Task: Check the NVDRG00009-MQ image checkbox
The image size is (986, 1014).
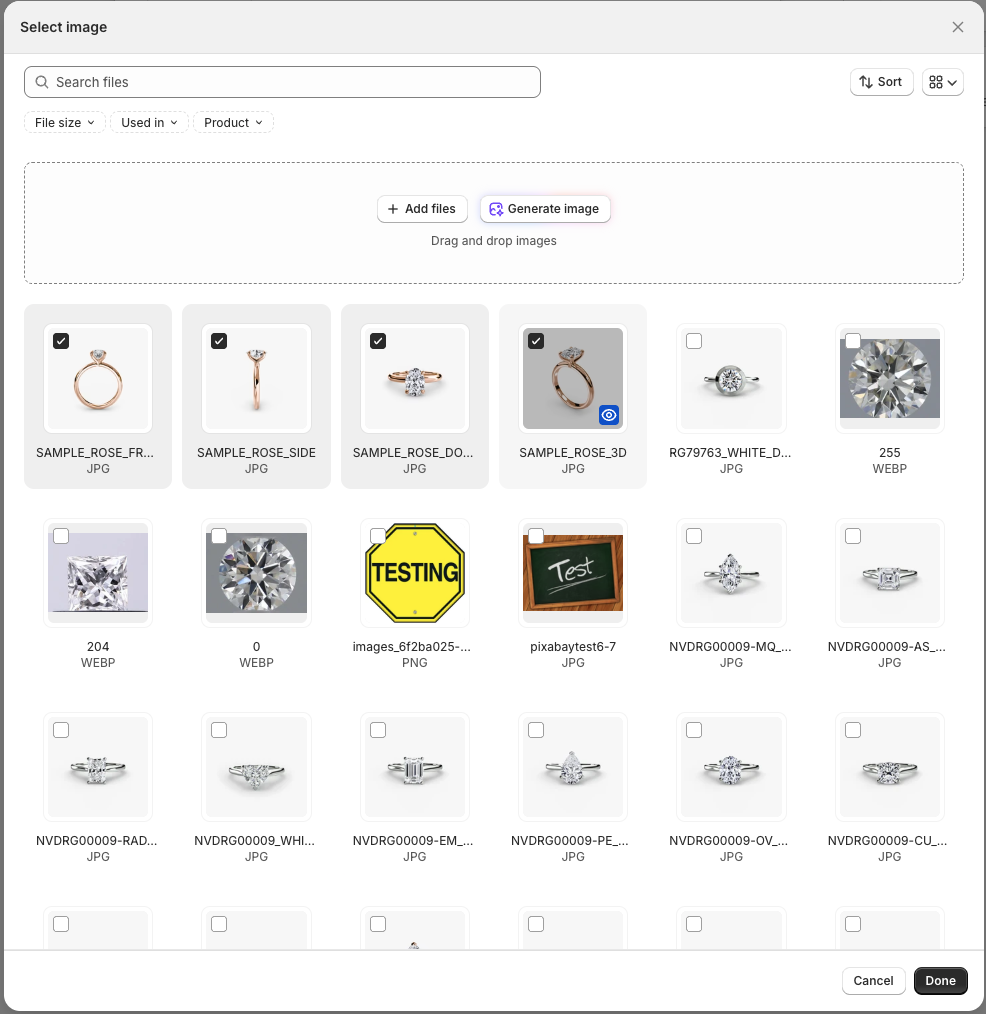Action: pos(694,536)
